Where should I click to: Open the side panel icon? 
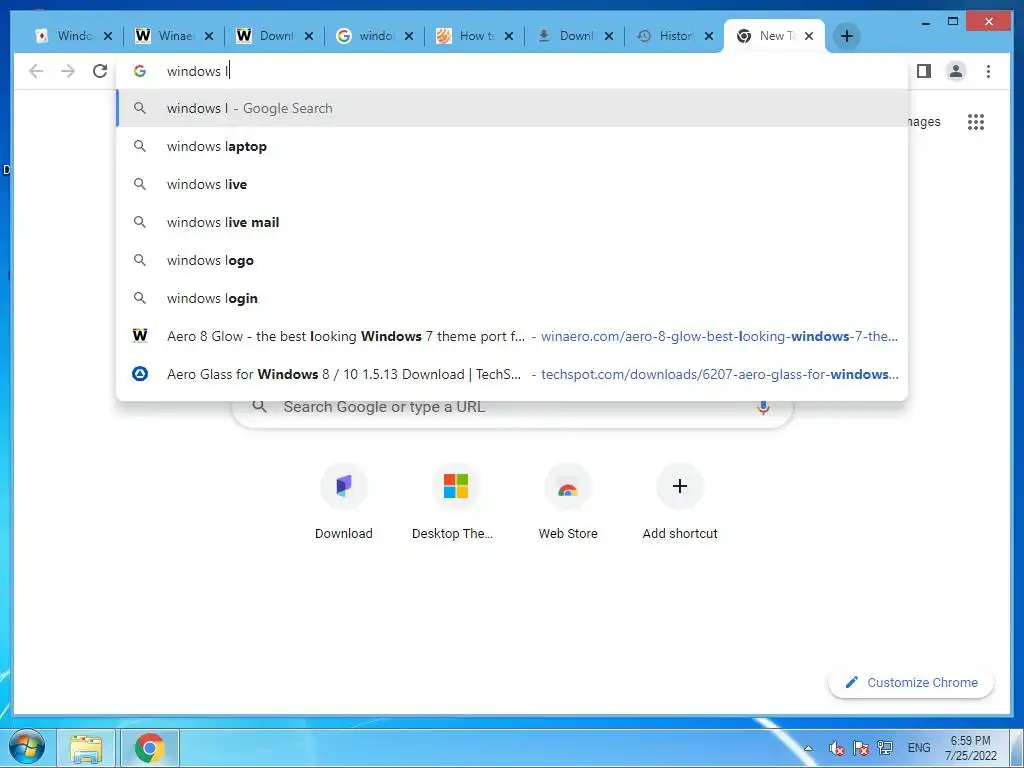(x=923, y=71)
